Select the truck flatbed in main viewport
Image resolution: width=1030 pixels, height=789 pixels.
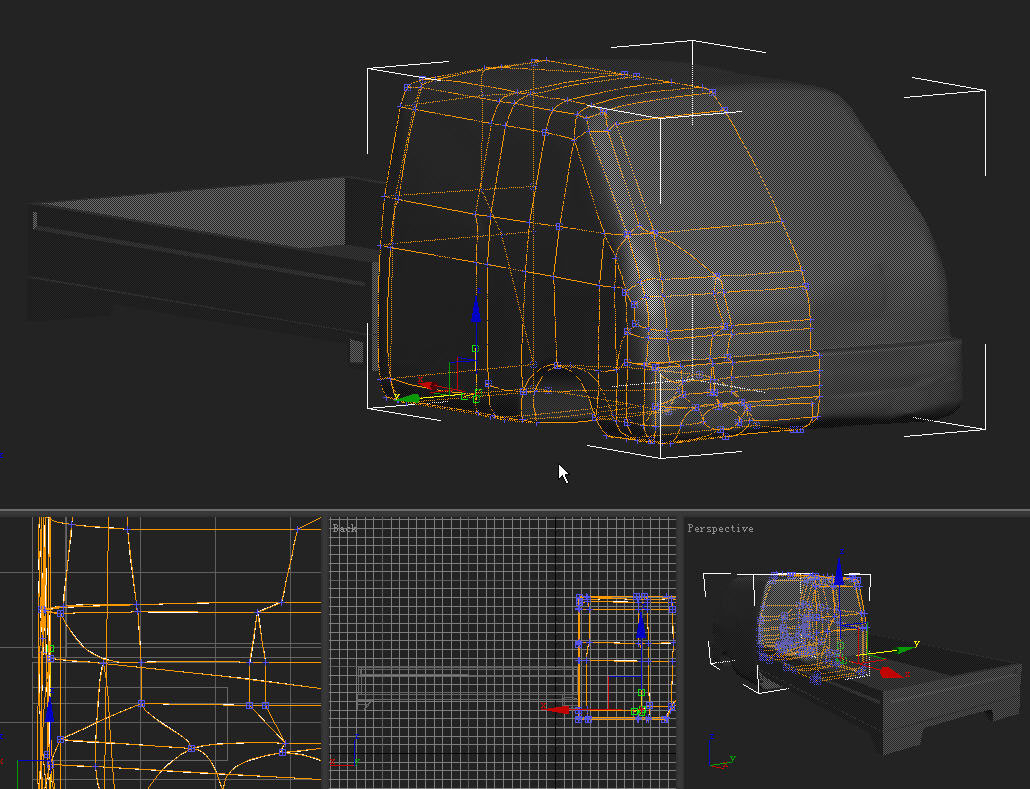[x=200, y=250]
